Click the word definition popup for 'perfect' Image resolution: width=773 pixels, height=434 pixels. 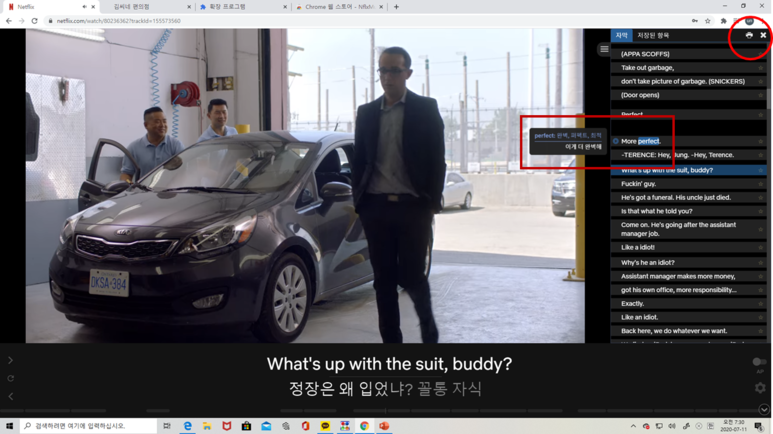point(567,141)
